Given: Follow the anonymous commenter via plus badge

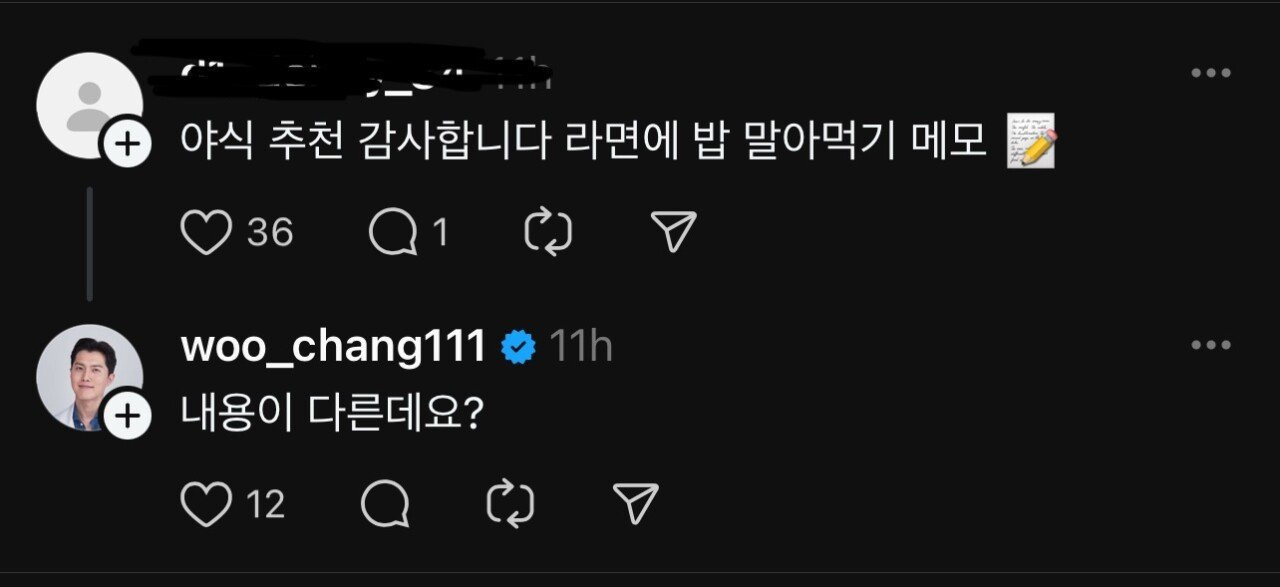Looking at the screenshot, I should [128, 145].
